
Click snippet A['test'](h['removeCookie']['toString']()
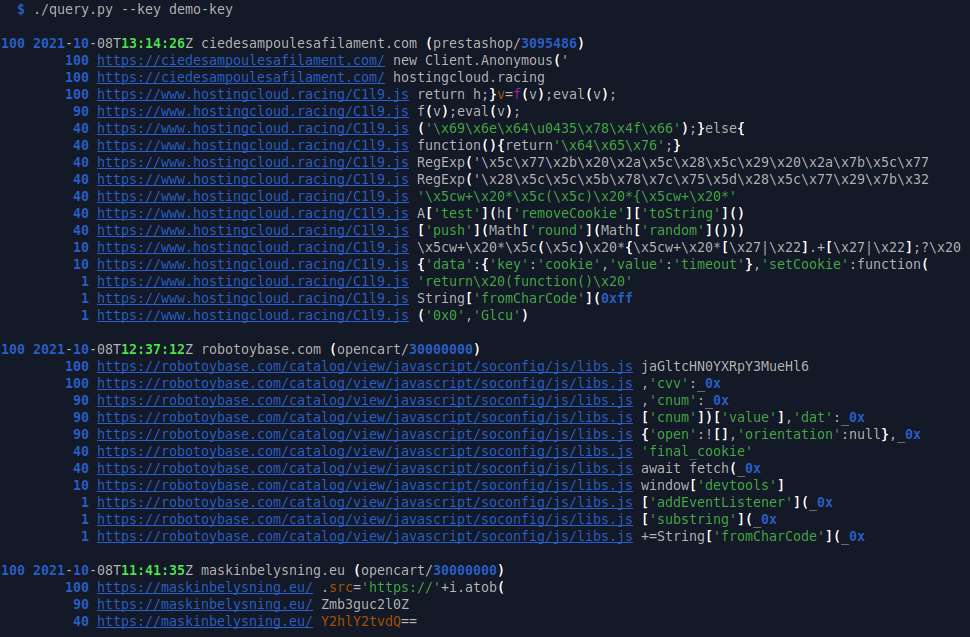click(x=580, y=213)
